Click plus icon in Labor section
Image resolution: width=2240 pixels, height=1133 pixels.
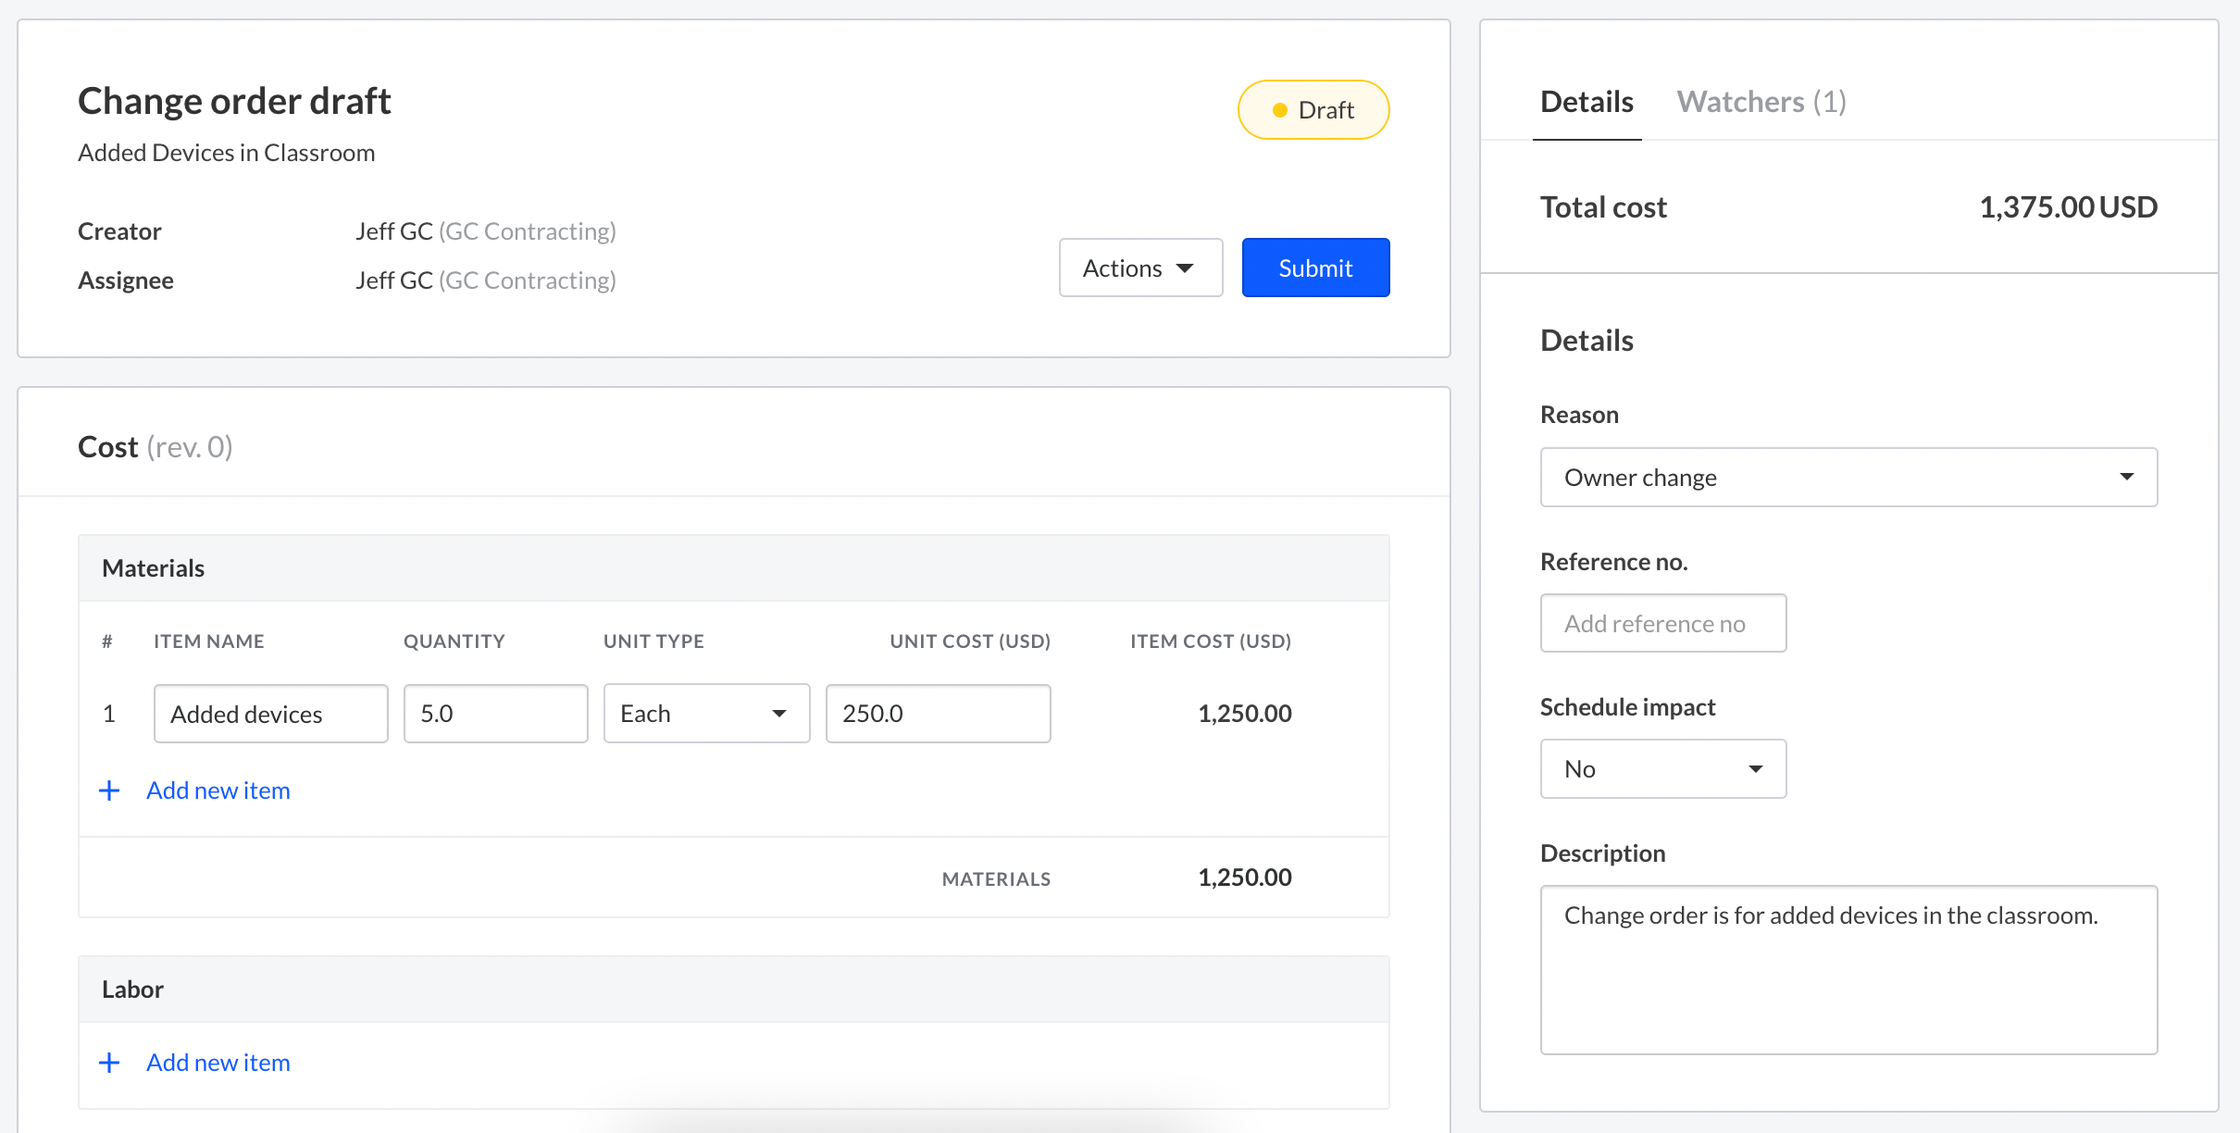[109, 1063]
